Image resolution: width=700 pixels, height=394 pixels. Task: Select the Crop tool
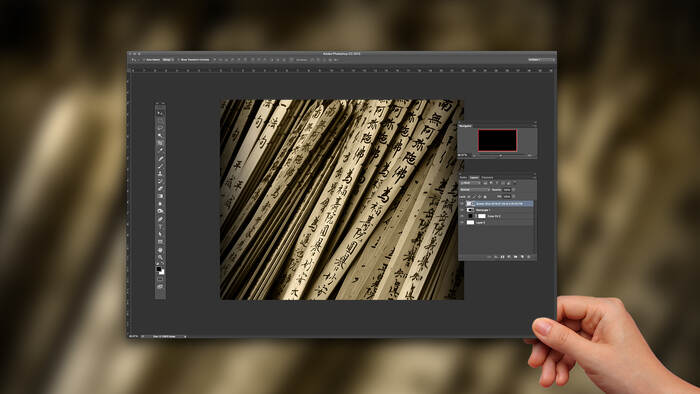pyautogui.click(x=160, y=143)
